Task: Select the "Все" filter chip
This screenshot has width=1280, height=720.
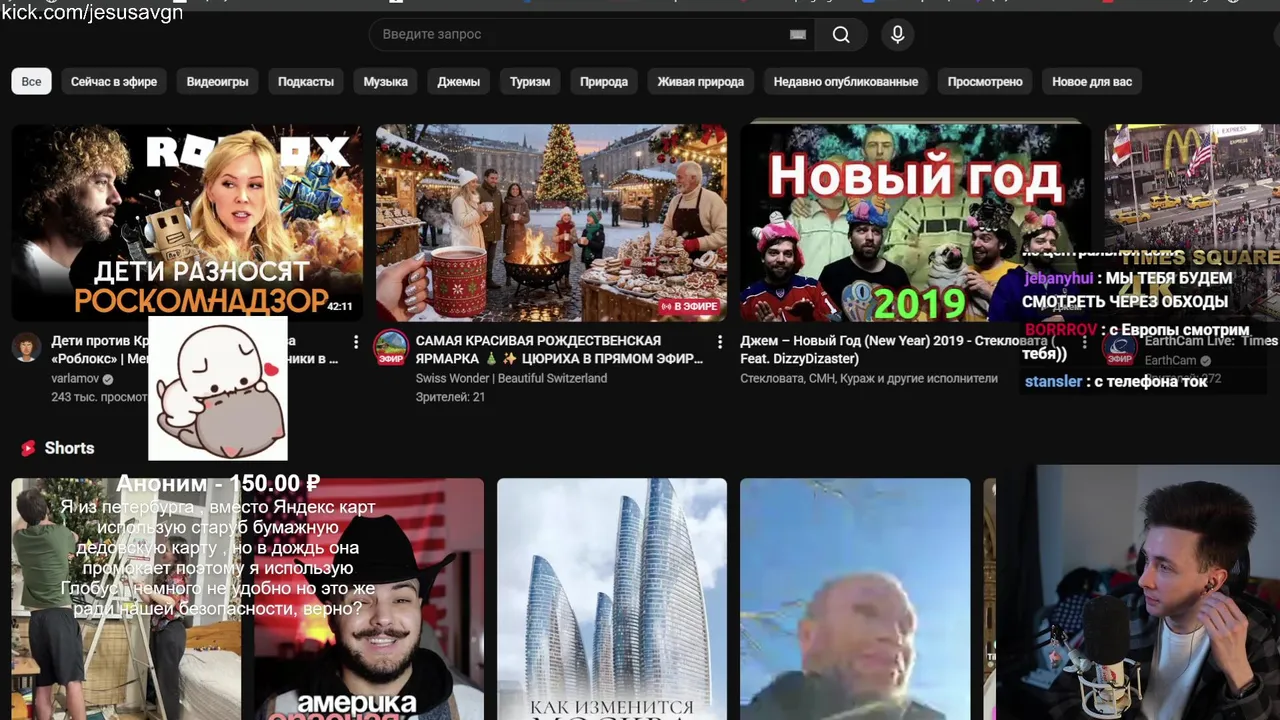Action: (32, 82)
